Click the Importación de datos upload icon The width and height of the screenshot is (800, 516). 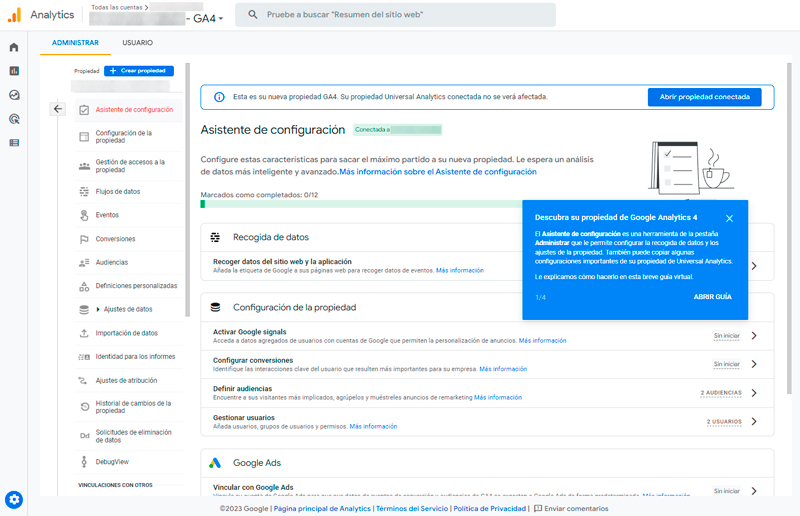tap(84, 333)
